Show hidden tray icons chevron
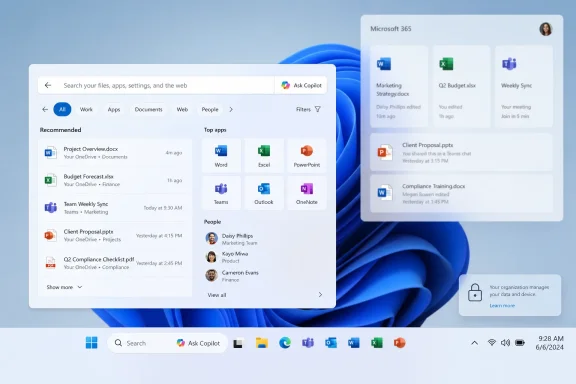This screenshot has height=384, width=576. click(x=475, y=343)
